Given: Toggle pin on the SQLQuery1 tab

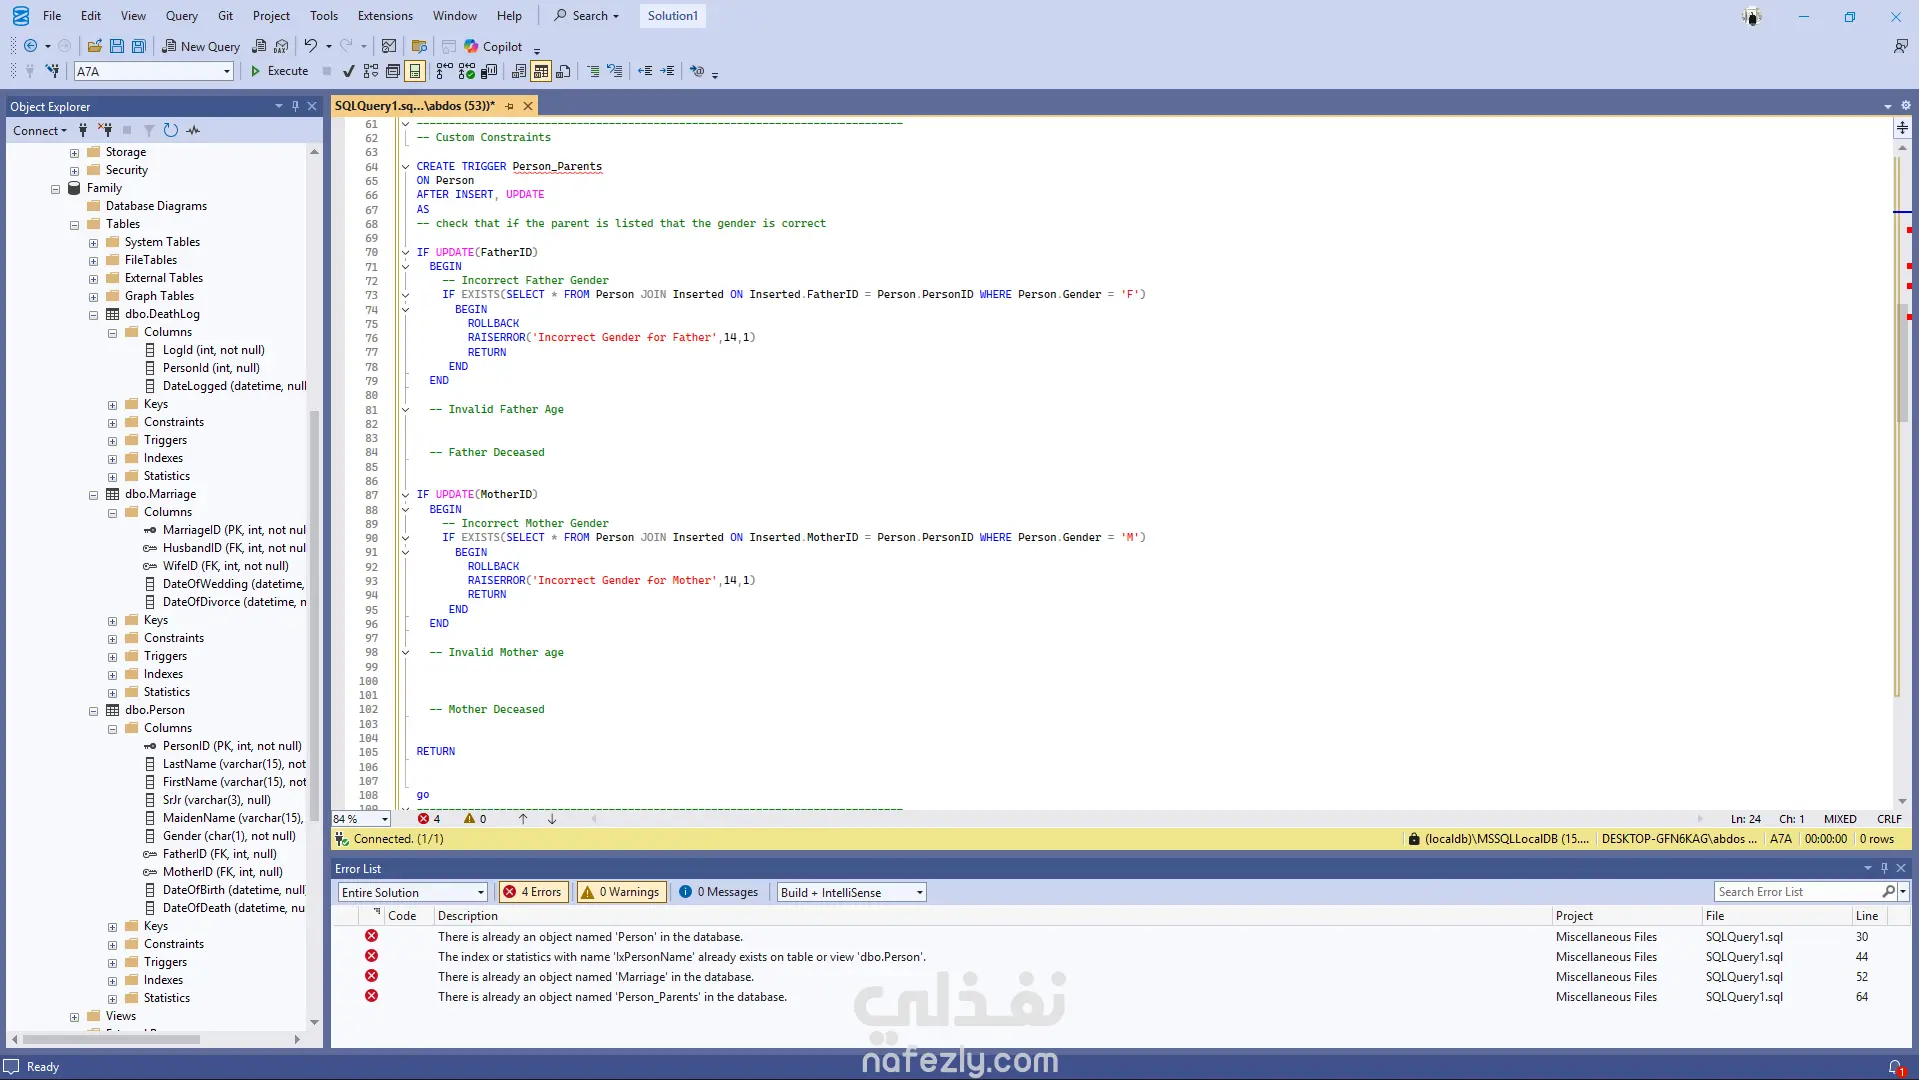Looking at the screenshot, I should tap(509, 106).
